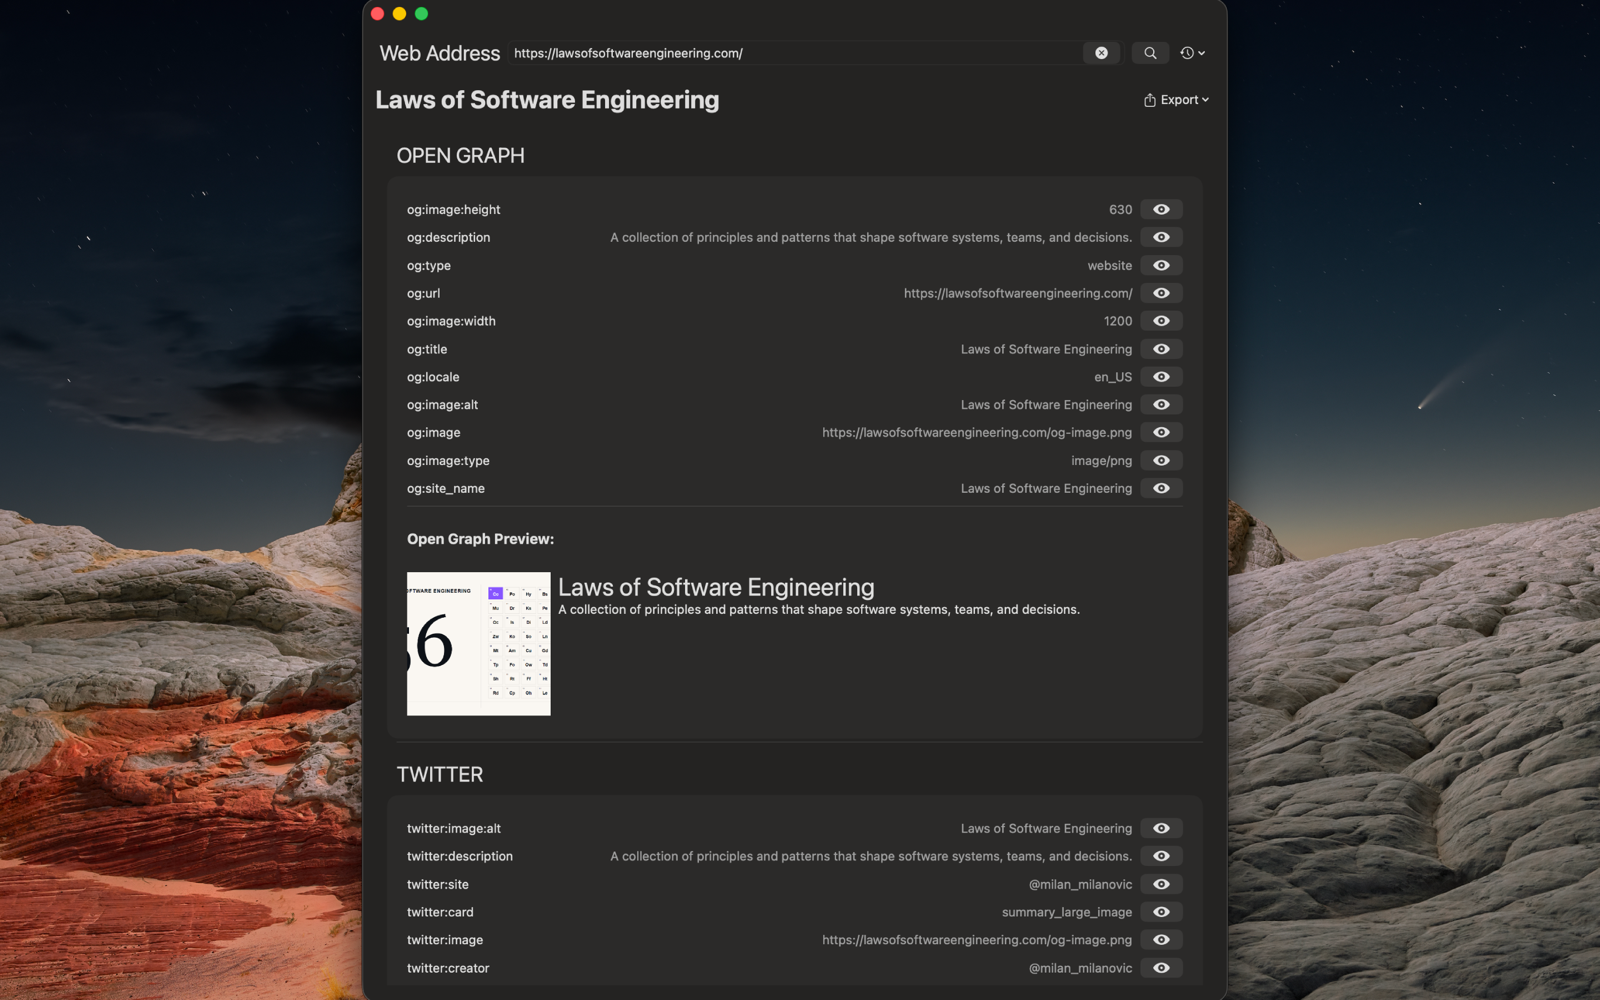Edit the web address URL field
The width and height of the screenshot is (1600, 1000).
[x=795, y=53]
